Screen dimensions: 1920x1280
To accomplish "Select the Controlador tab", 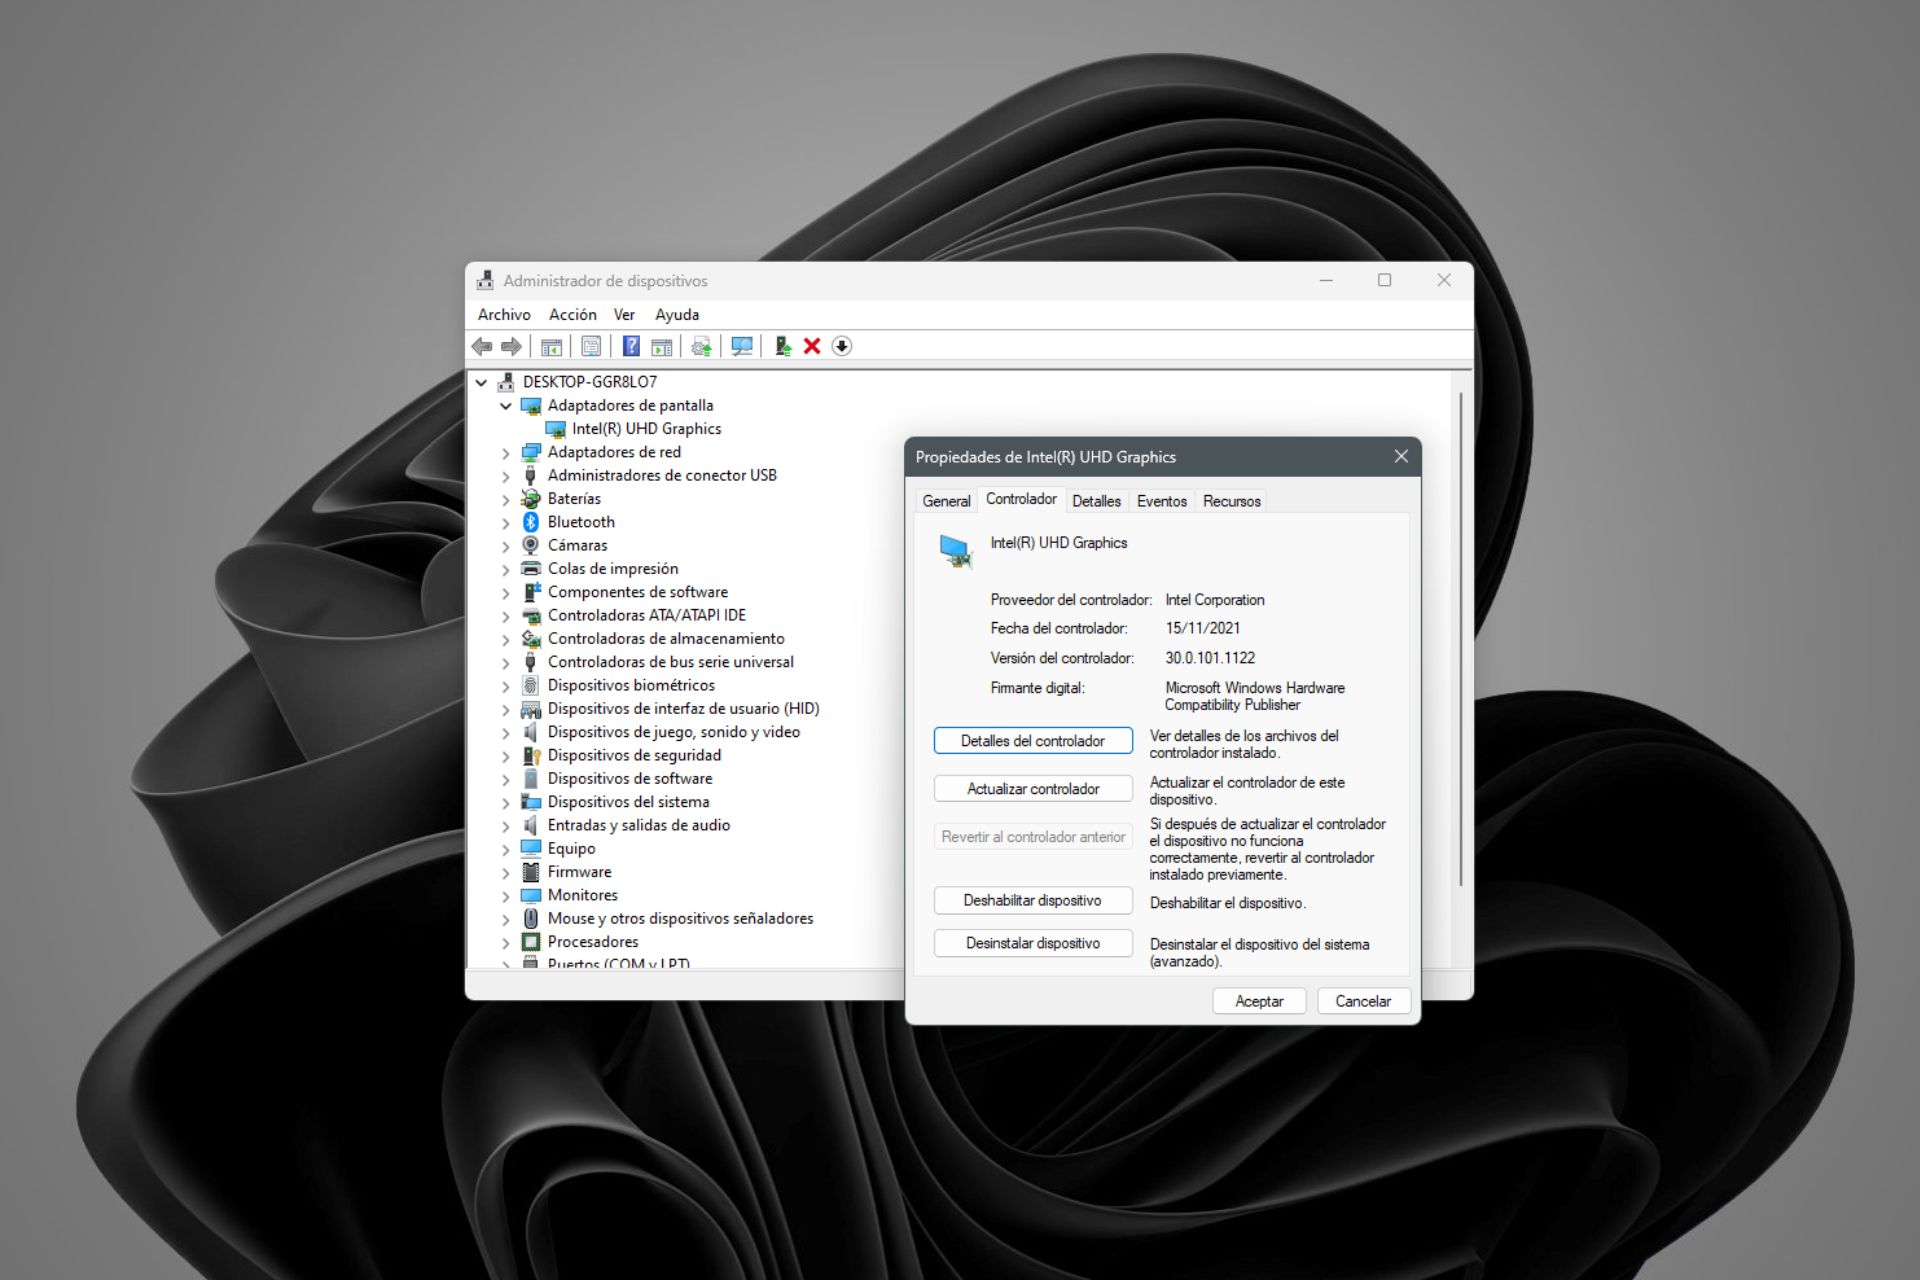I will tap(1021, 499).
